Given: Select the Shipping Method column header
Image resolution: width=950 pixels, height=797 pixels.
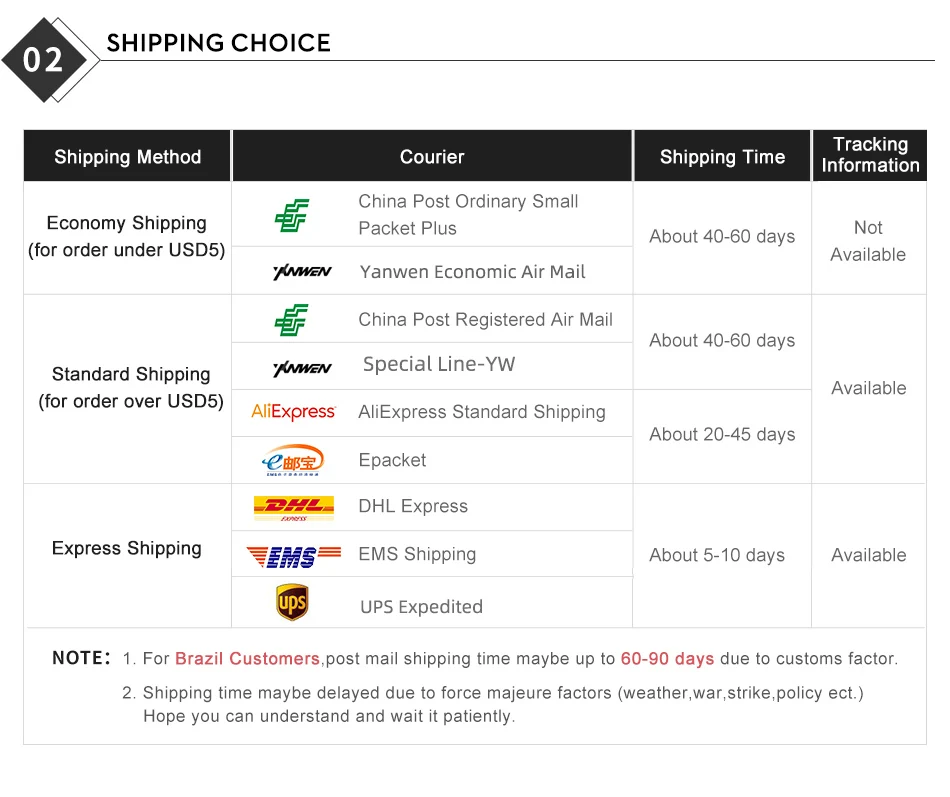Looking at the screenshot, I should click(127, 157).
